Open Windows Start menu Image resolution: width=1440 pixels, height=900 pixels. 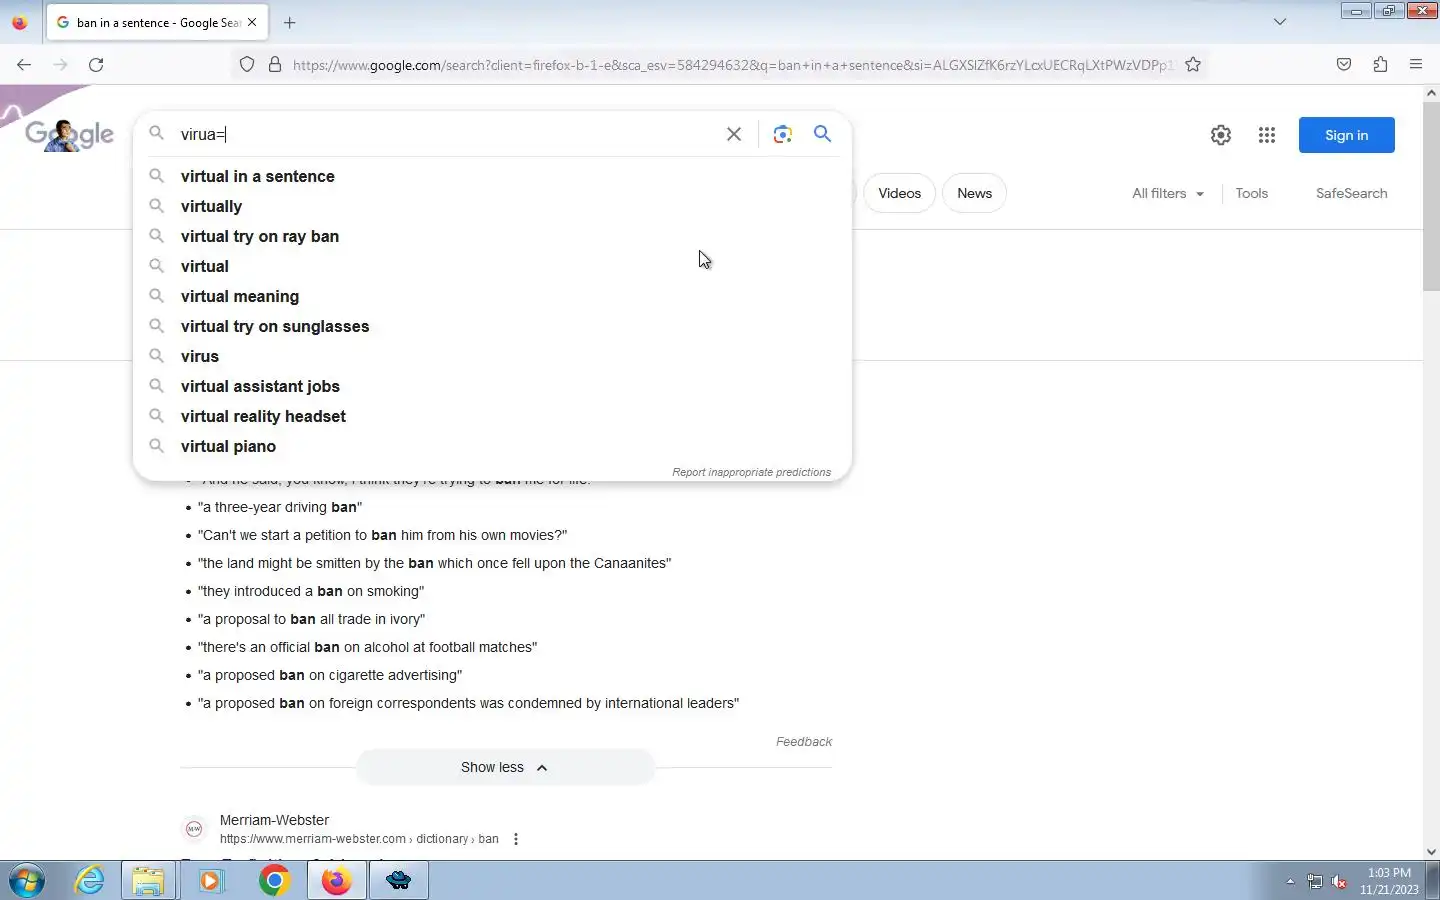27,881
